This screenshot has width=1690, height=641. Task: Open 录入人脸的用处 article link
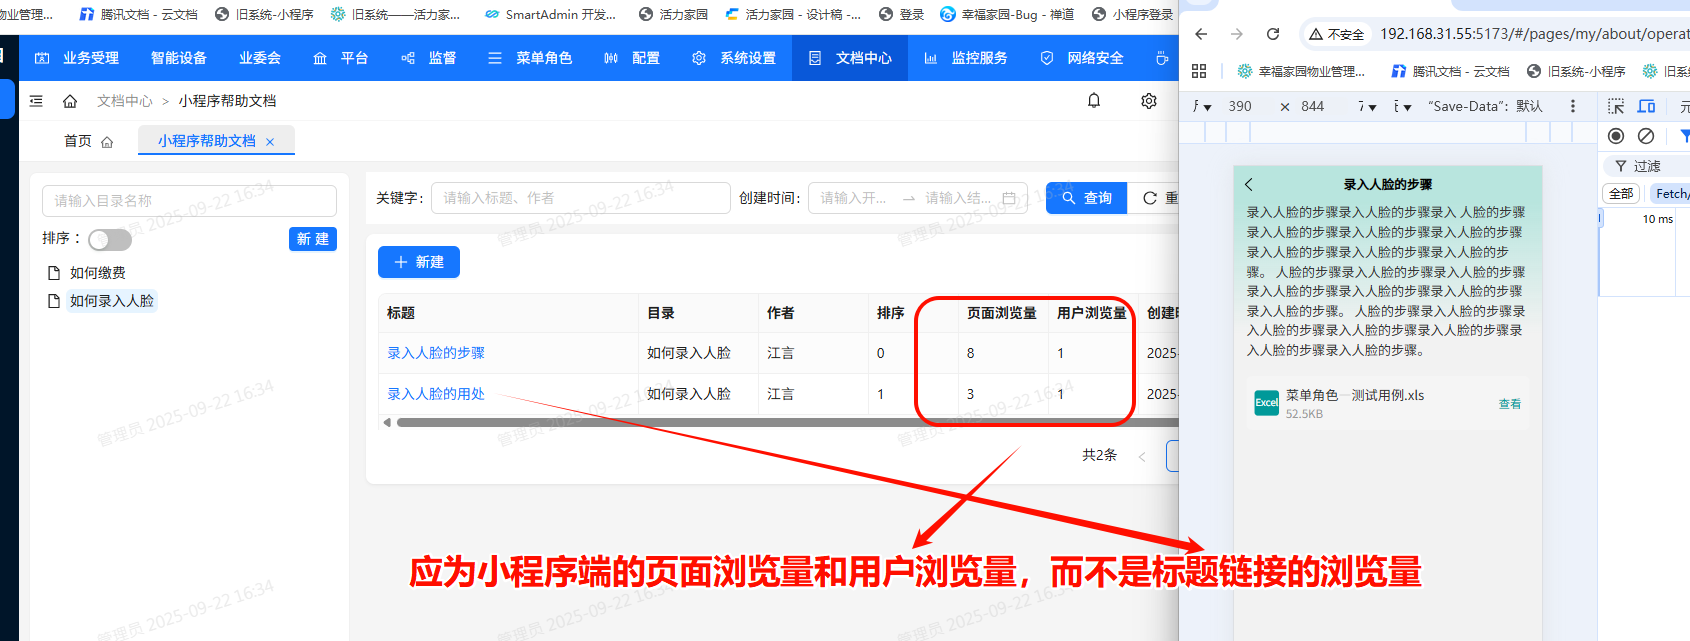pos(436,394)
